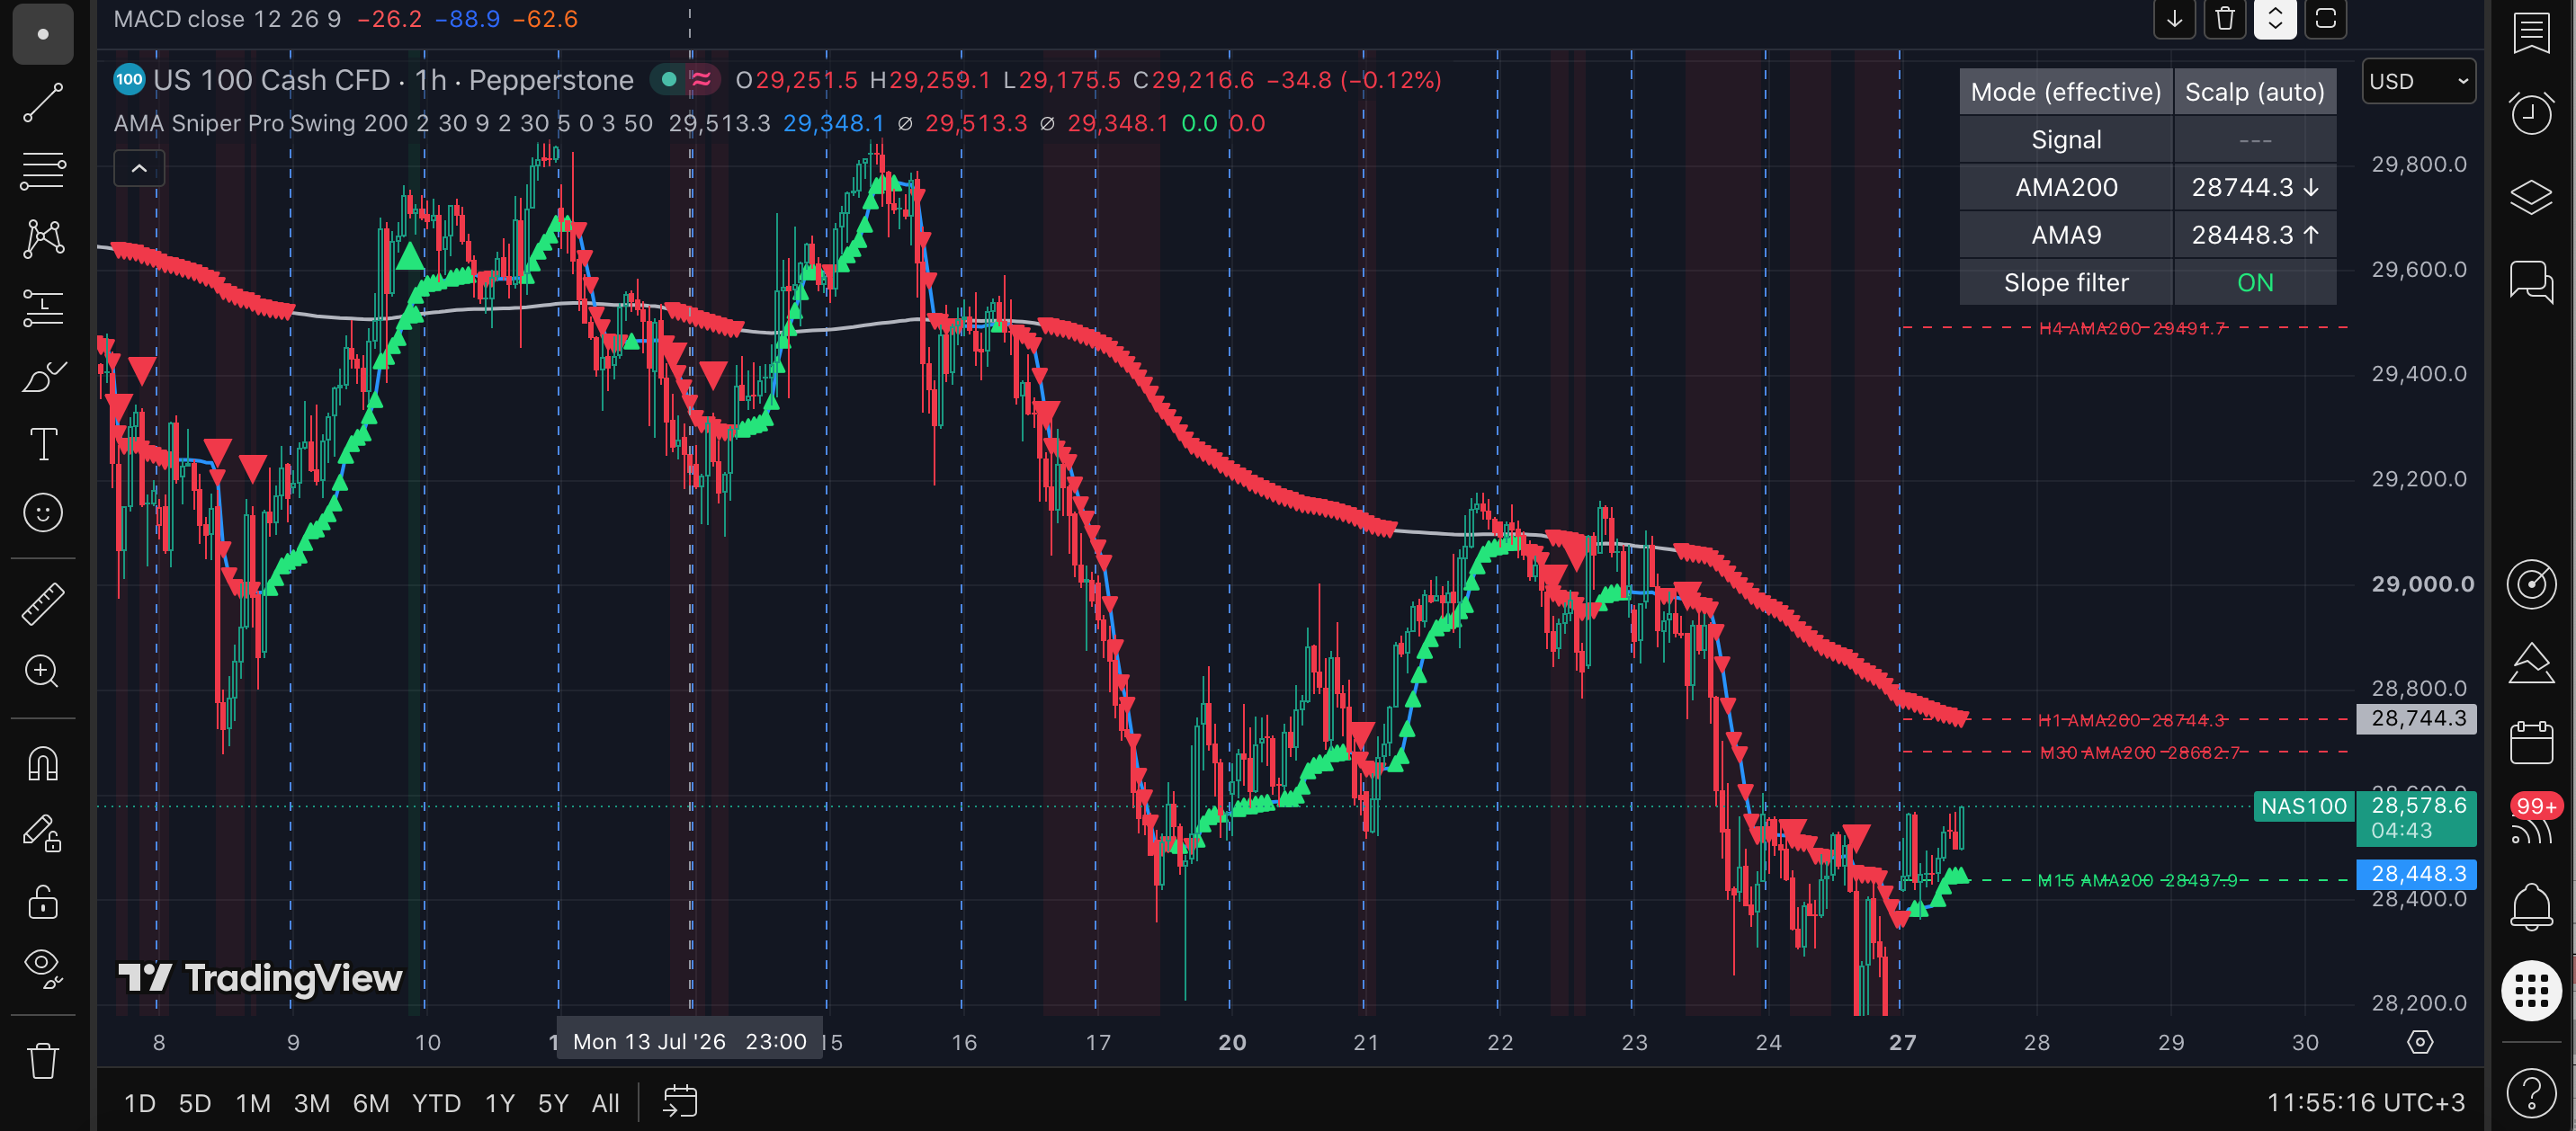Select the XABCD patterns tool
The height and width of the screenshot is (1131, 2576).
pos(43,239)
